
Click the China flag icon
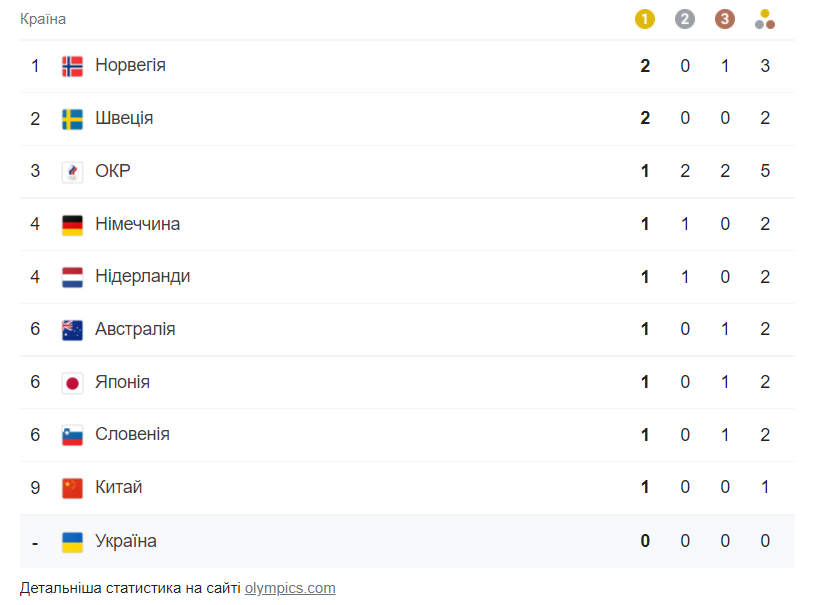coord(72,488)
